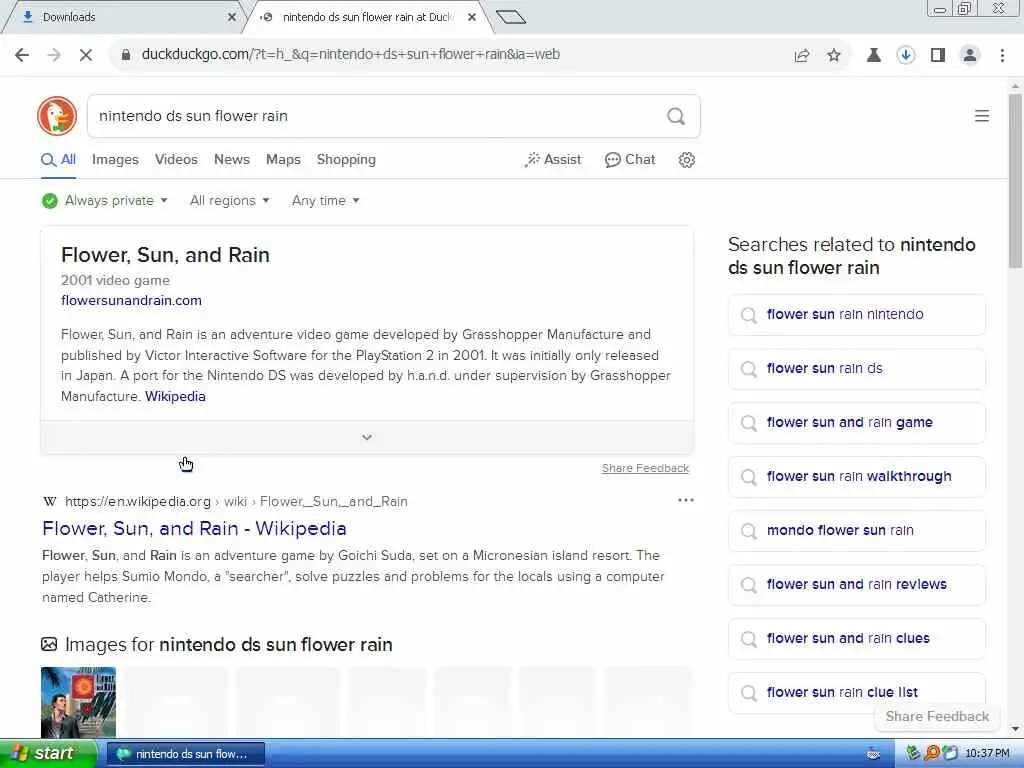Viewport: 1024px width, 768px height.
Task: Search related: flower sun rain nintendo
Action: point(856,315)
